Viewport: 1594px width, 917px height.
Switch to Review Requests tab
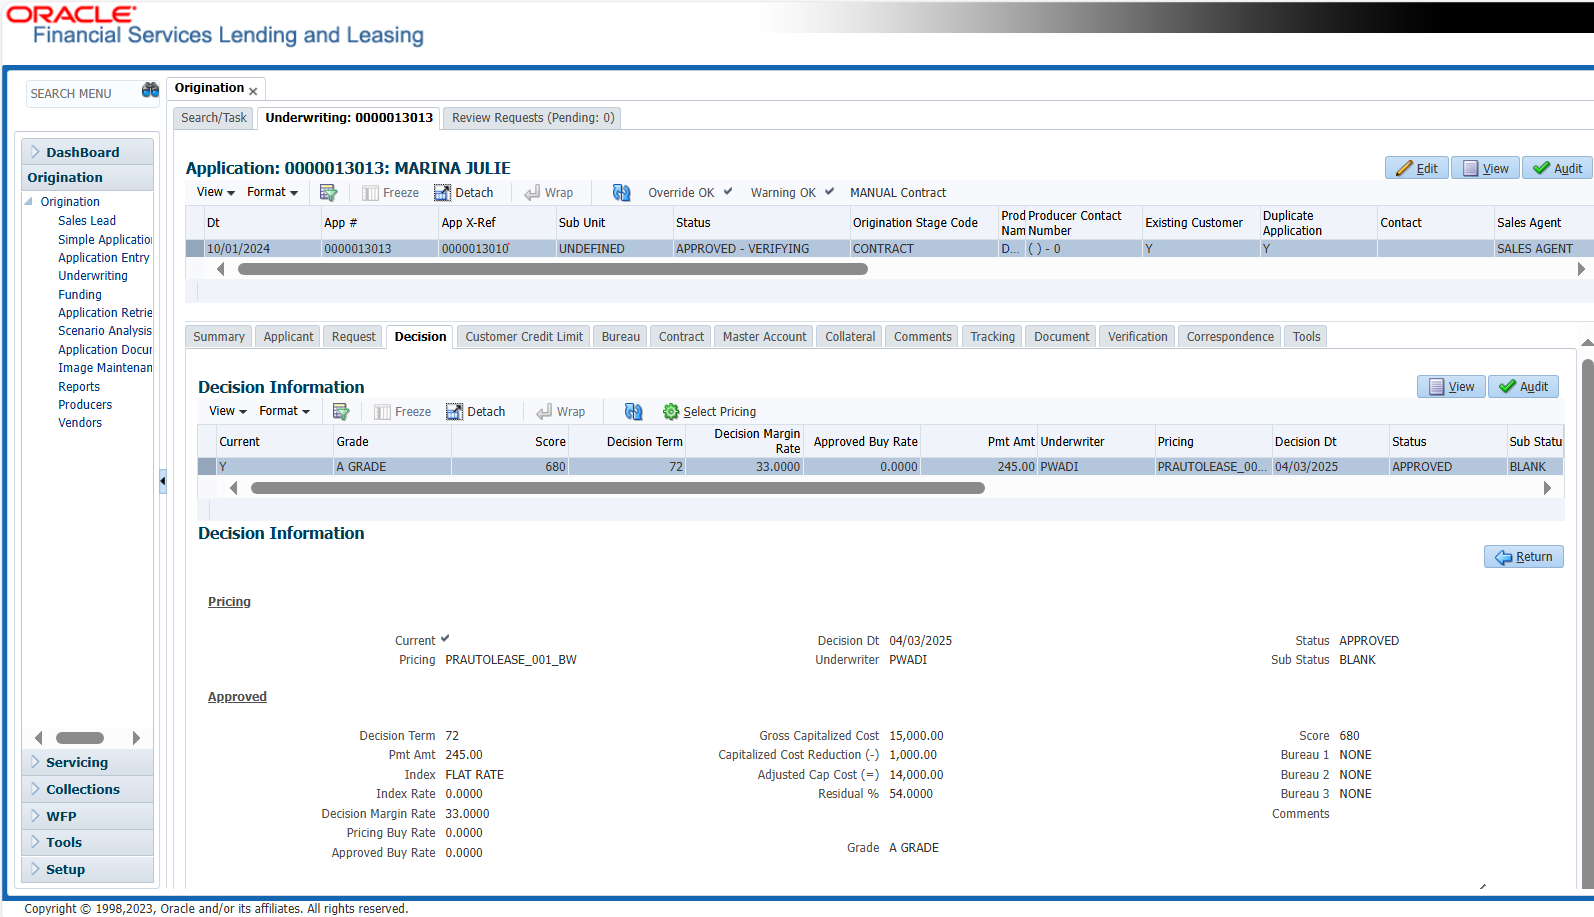pos(533,118)
